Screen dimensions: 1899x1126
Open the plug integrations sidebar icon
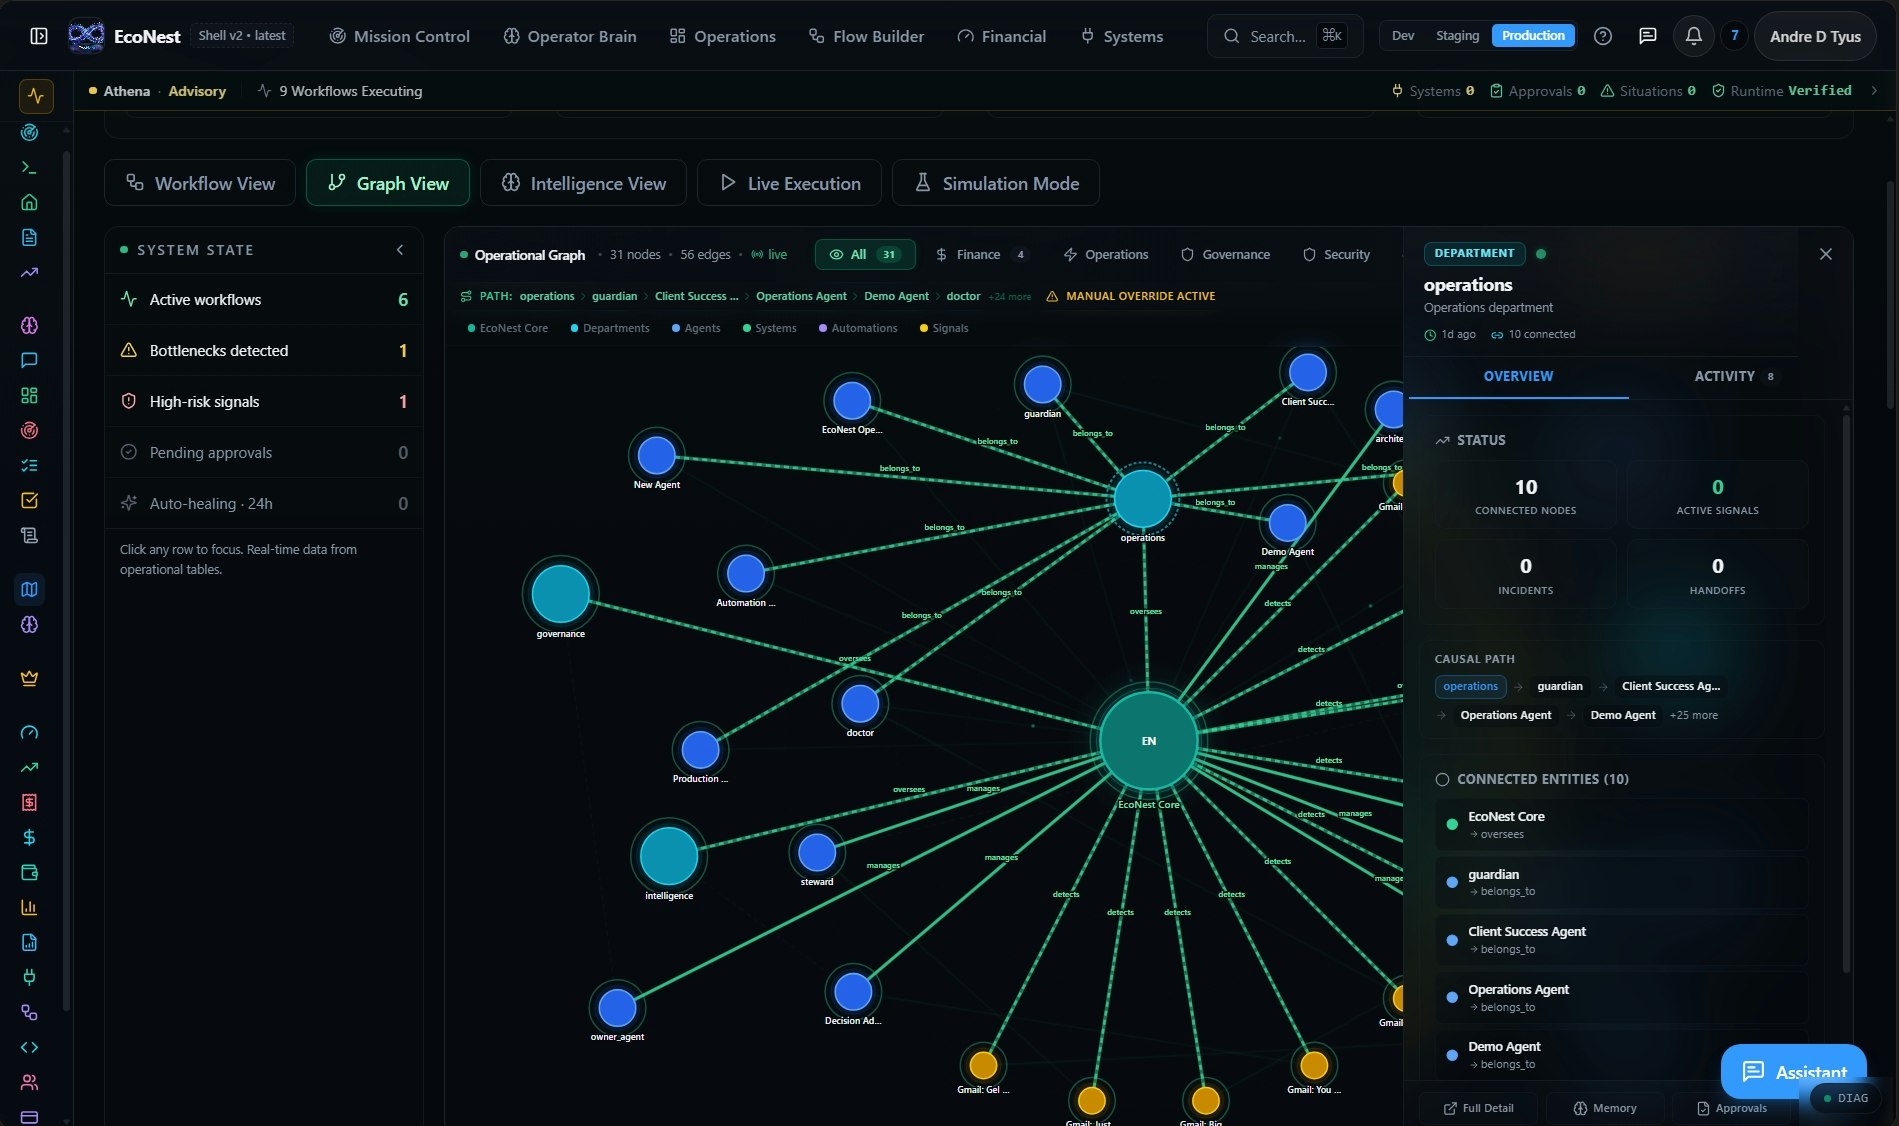[x=29, y=977]
